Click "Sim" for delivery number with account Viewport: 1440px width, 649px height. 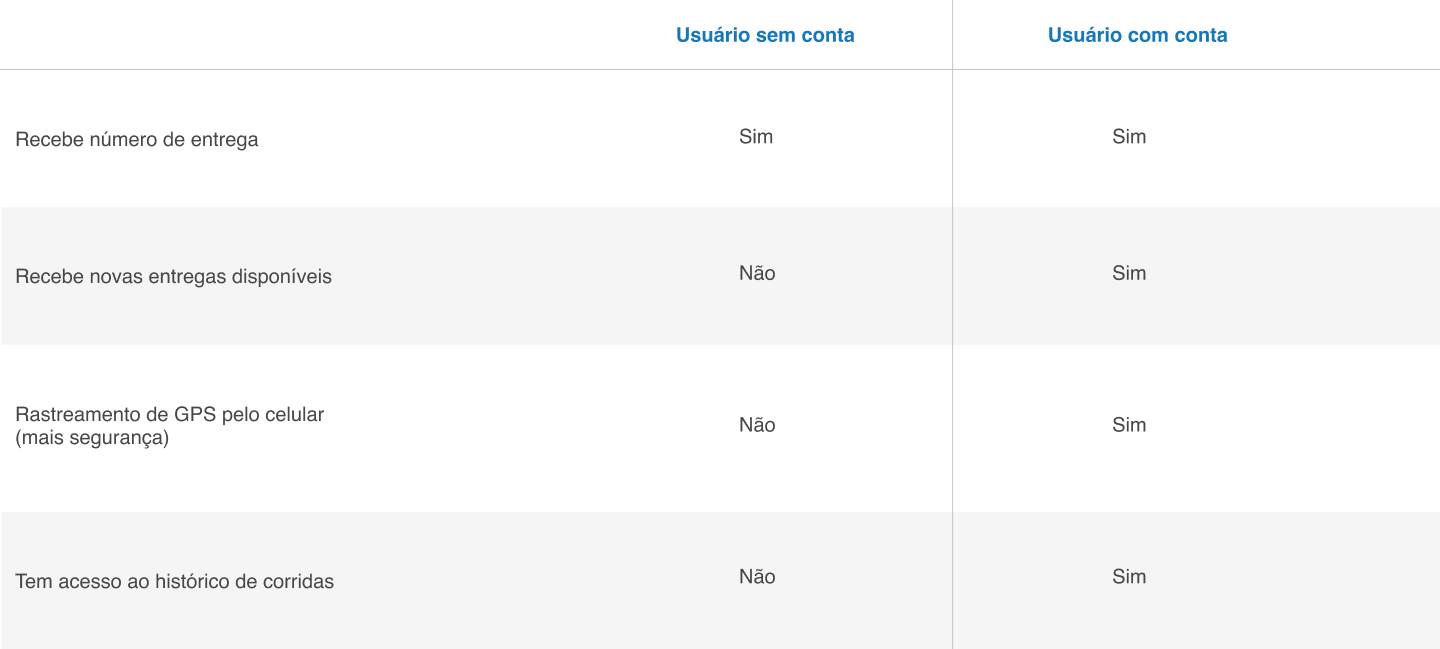pyautogui.click(x=1128, y=137)
